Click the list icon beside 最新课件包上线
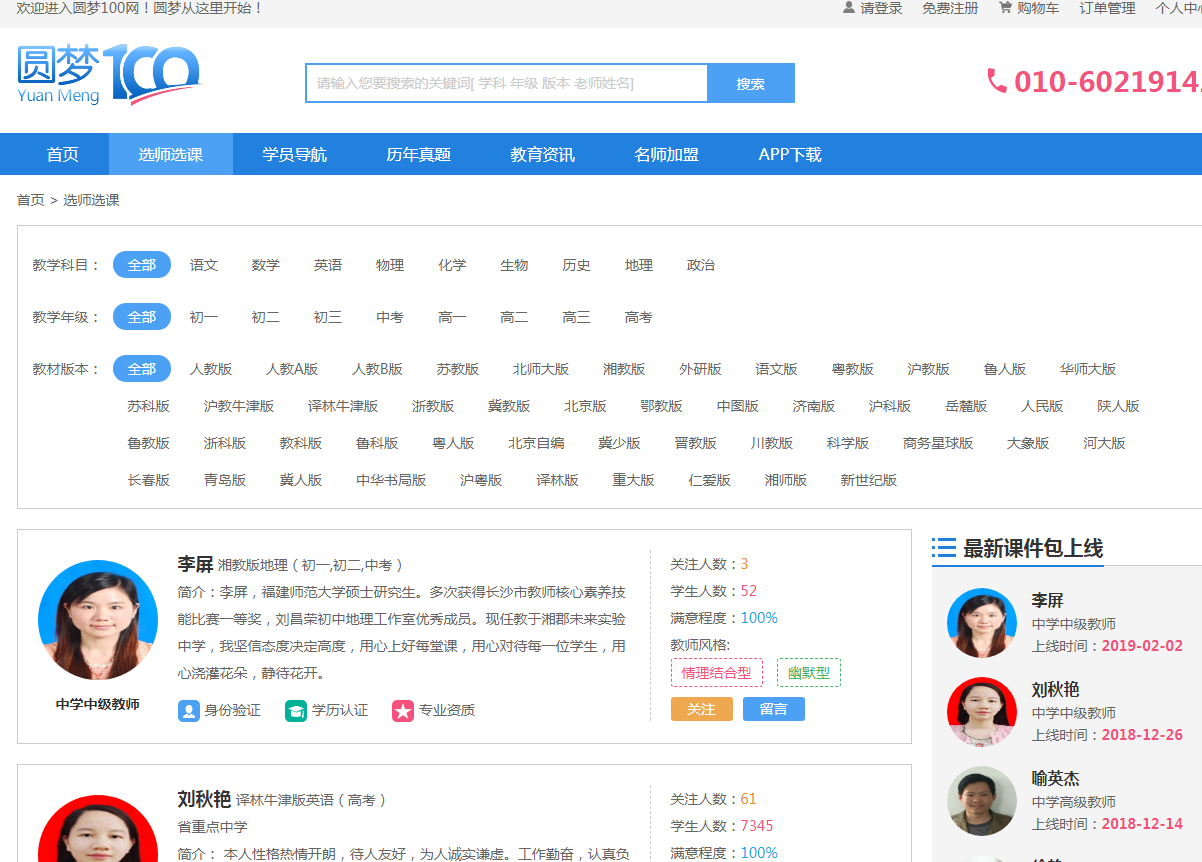The width and height of the screenshot is (1202, 862). click(x=943, y=548)
